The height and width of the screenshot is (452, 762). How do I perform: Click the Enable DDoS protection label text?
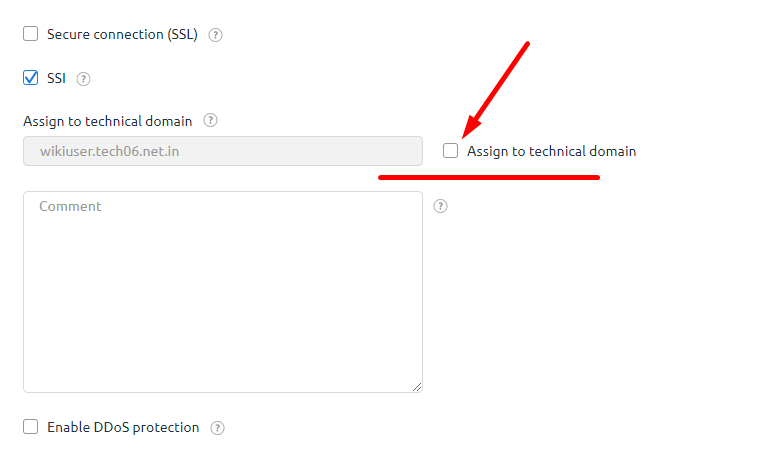123,427
